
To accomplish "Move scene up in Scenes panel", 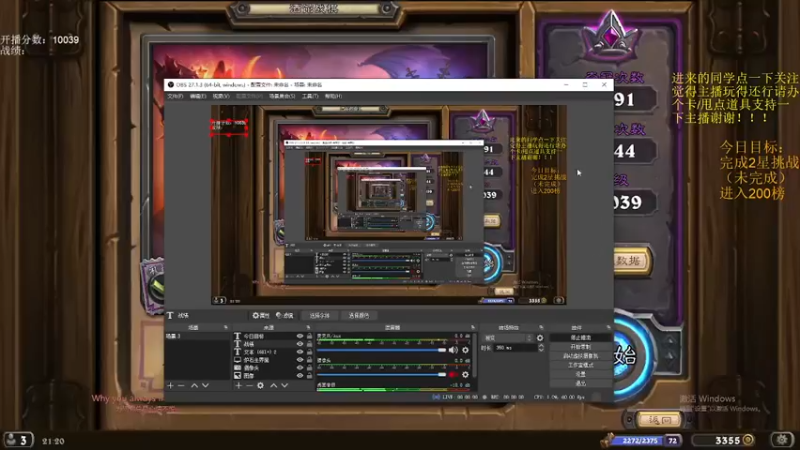I will pyautogui.click(x=194, y=386).
